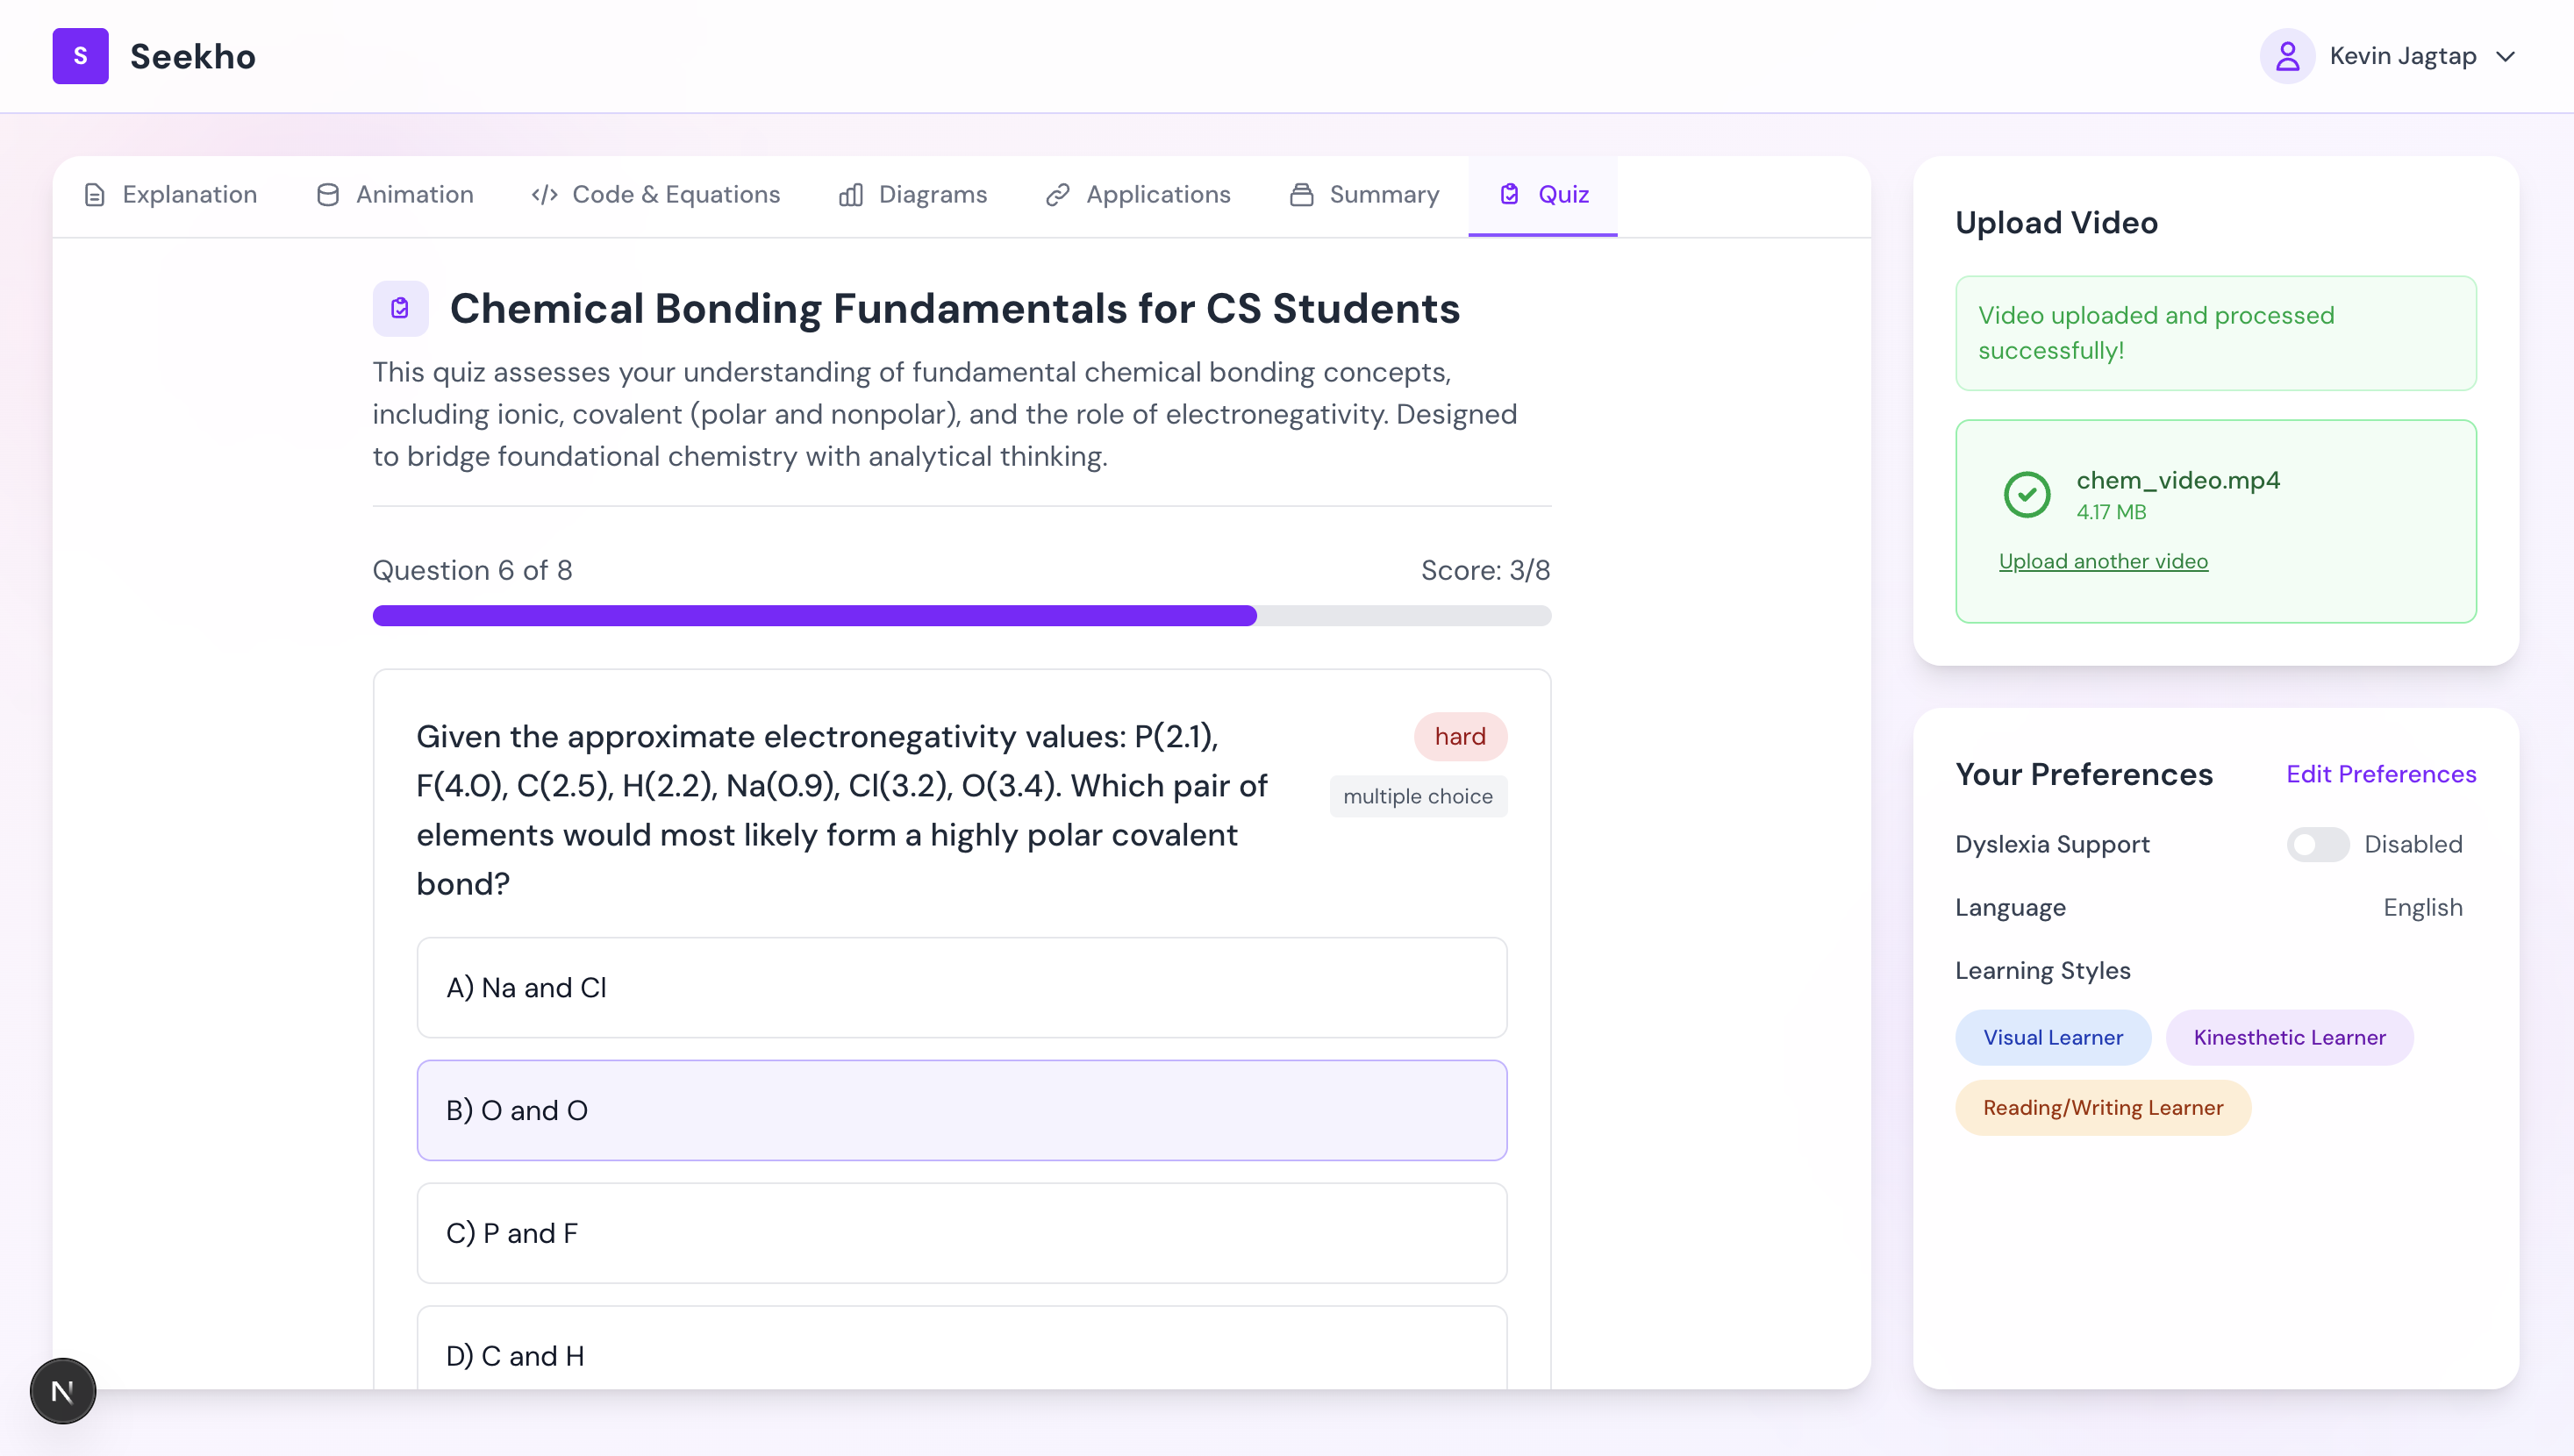The image size is (2574, 1456).
Task: Open the Kevin Jagtap user menu
Action: pos(2402,56)
